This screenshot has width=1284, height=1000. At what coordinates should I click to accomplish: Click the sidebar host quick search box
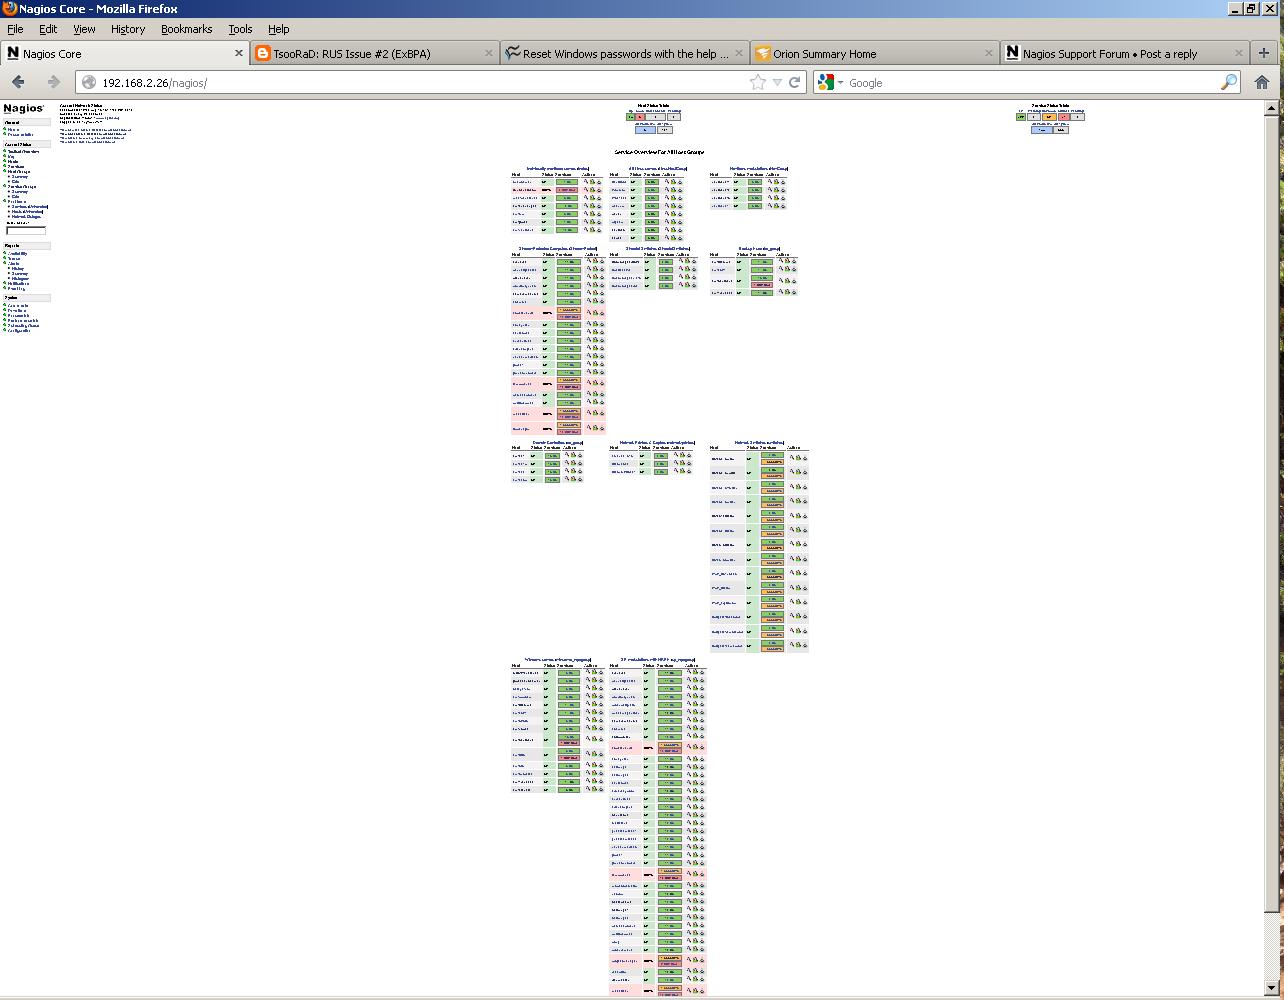(26, 231)
